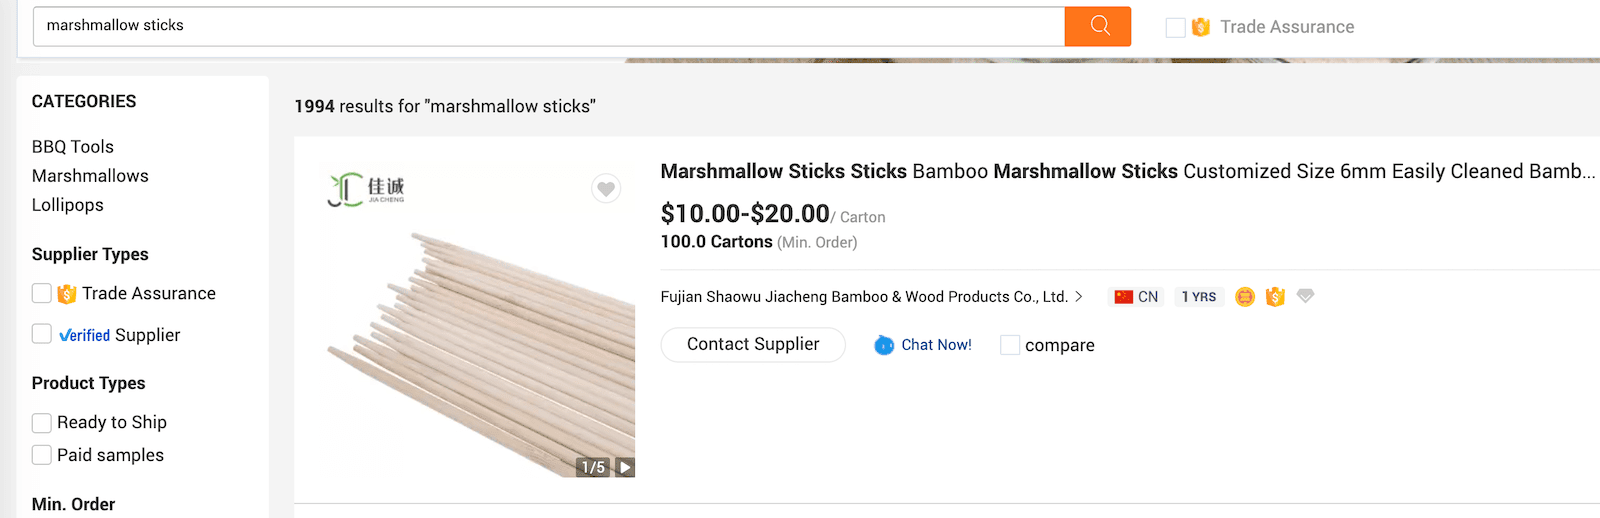Tick the compare checkbox for the product
The width and height of the screenshot is (1600, 518).
pyautogui.click(x=1010, y=345)
